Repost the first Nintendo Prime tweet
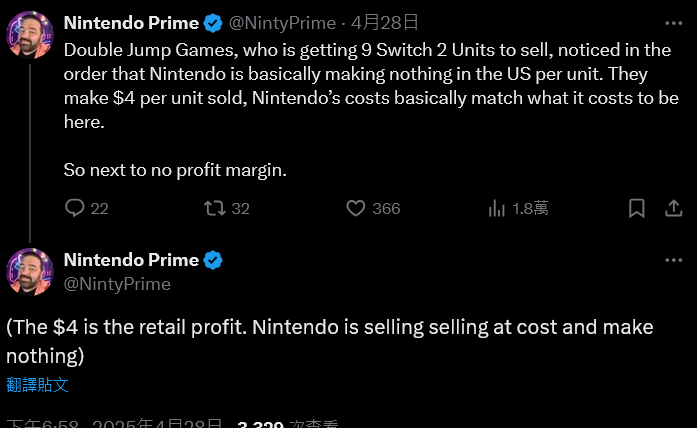697x428 pixels. [x=214, y=208]
